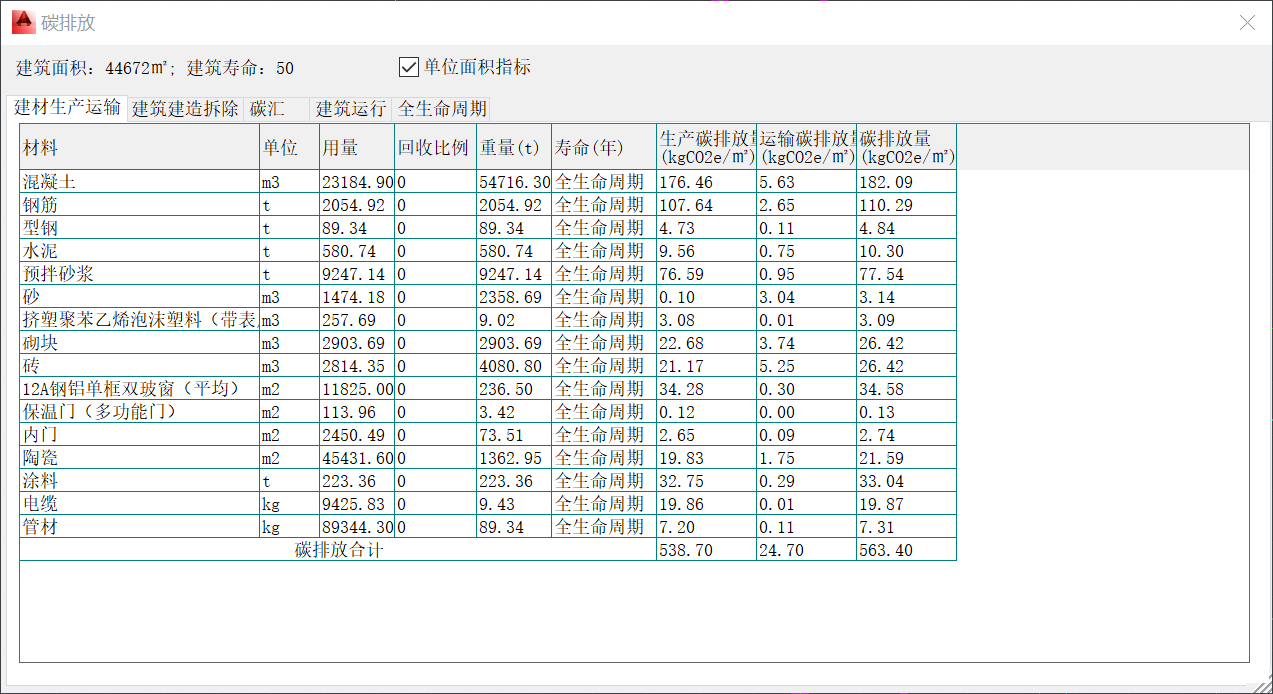
Task: Click the AutoCAD app icon in title bar
Action: [x=22, y=22]
